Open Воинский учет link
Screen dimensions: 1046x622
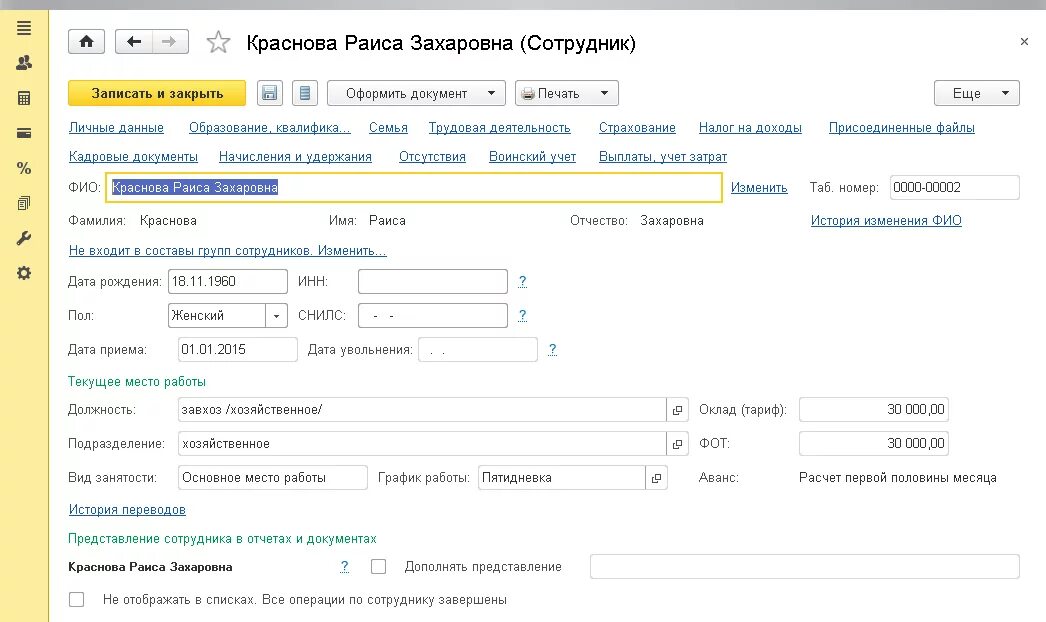532,156
